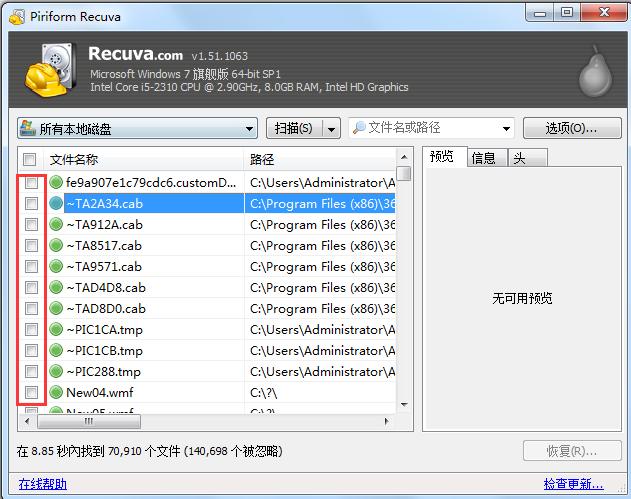Click the Piriform Recuva title bar icon

point(17,16)
